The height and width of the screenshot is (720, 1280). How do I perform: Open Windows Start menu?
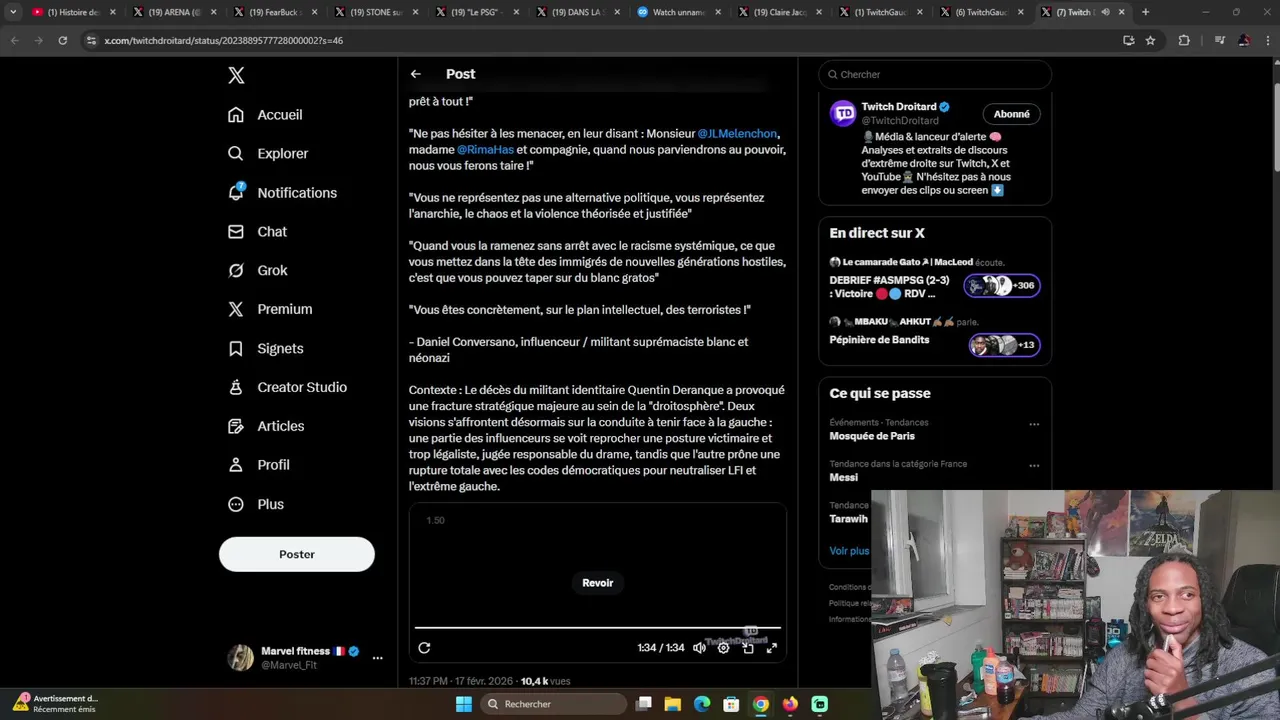click(x=464, y=704)
